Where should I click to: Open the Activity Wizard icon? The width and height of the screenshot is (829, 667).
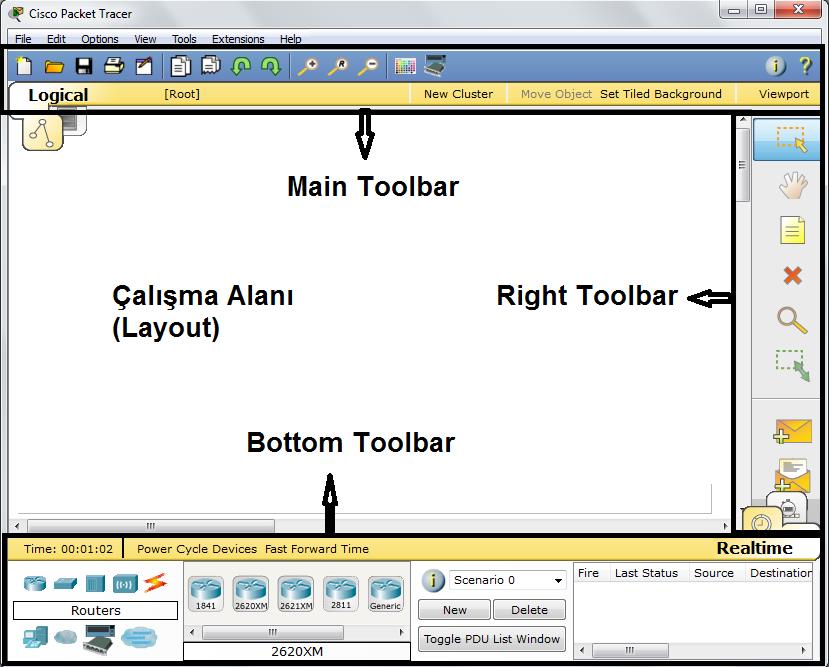144,66
